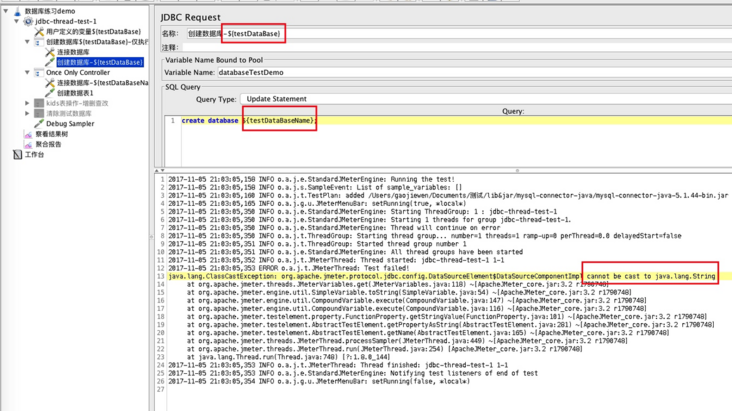This screenshot has height=411, width=732.
Task: Click the 用户定义的变量 config element icon
Action: (39, 32)
